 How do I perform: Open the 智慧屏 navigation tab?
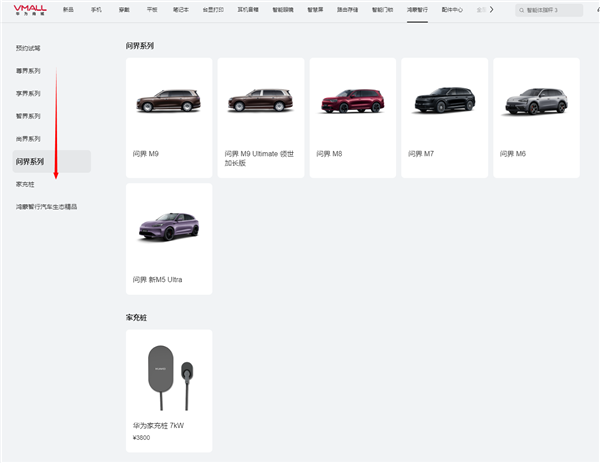pyautogui.click(x=315, y=10)
